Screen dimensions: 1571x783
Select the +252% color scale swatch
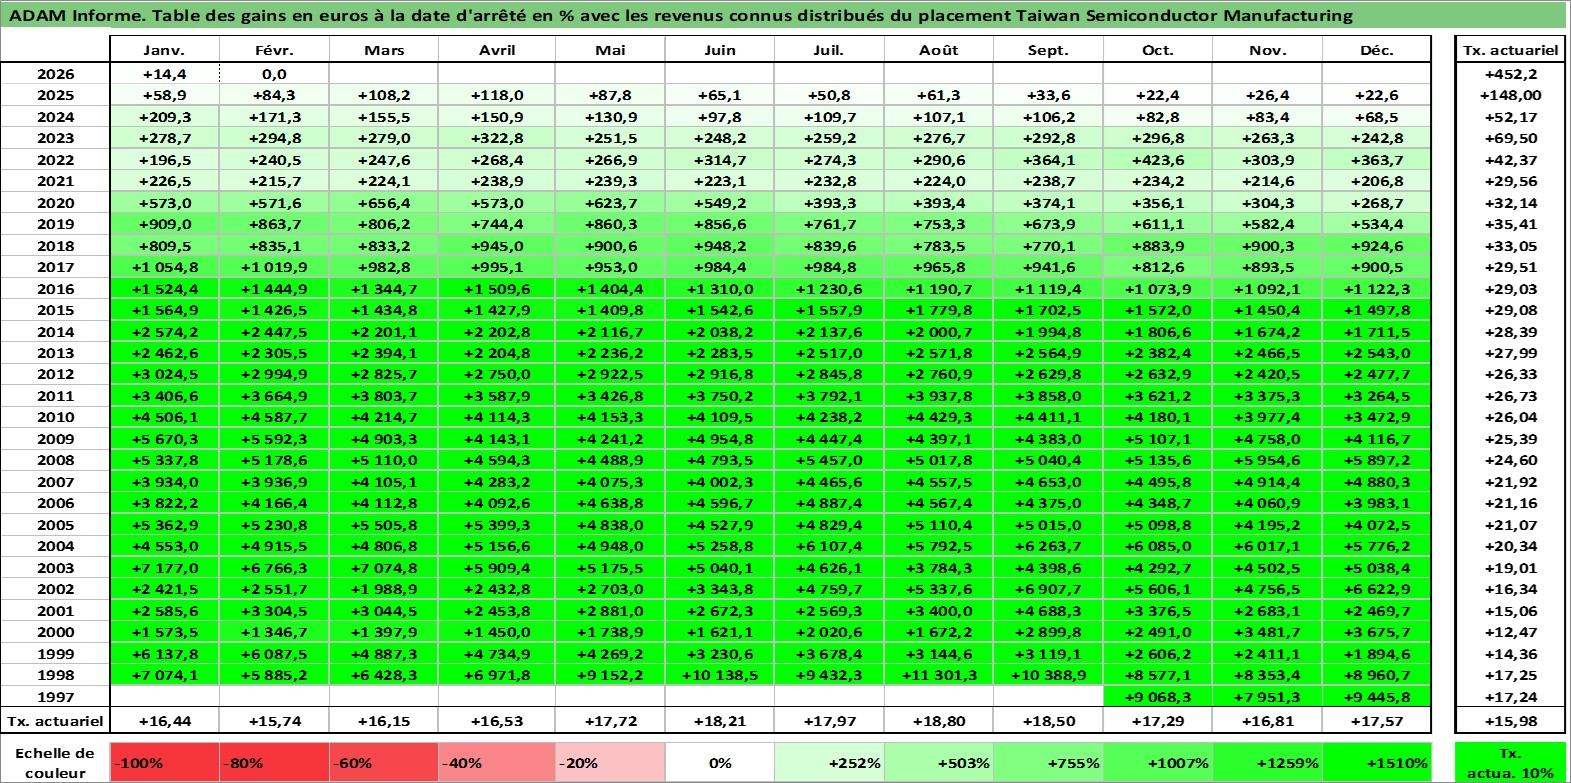829,762
